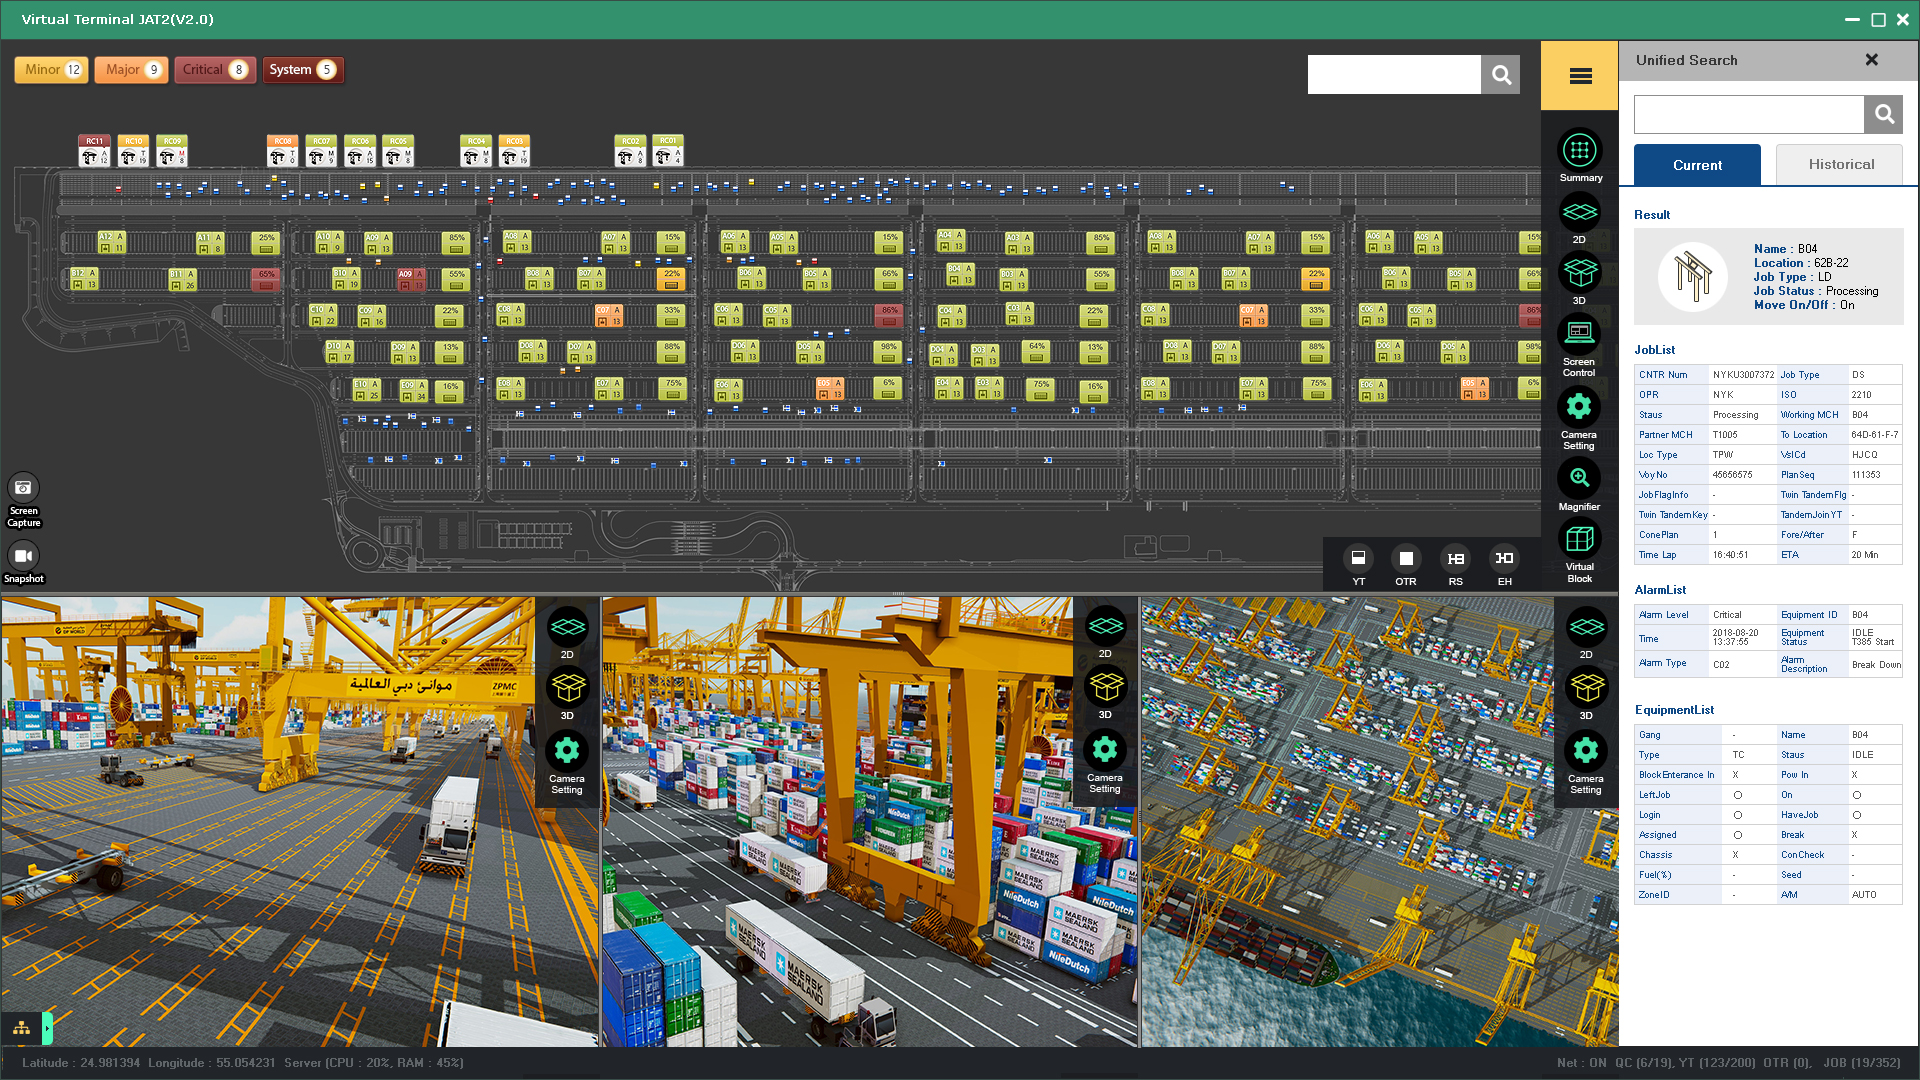This screenshot has width=1920, height=1080.
Task: Expand the green arrow panel handle
Action: [x=47, y=1028]
